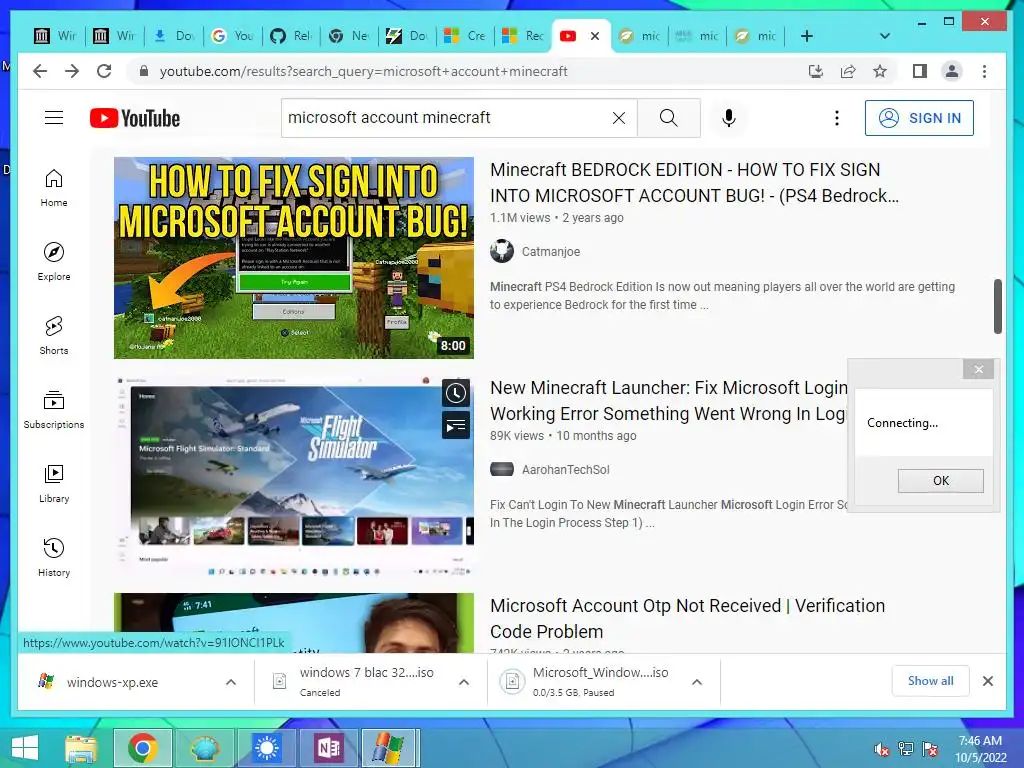This screenshot has width=1024, height=768.
Task: Expand options for windows-xp.exe download
Action: tap(231, 682)
